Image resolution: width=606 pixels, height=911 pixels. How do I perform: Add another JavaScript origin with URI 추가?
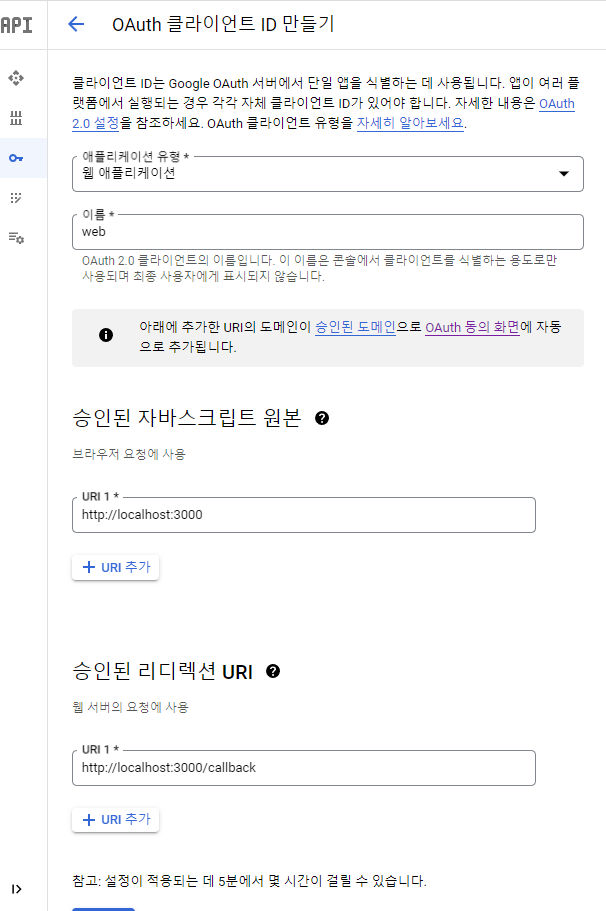tap(116, 567)
